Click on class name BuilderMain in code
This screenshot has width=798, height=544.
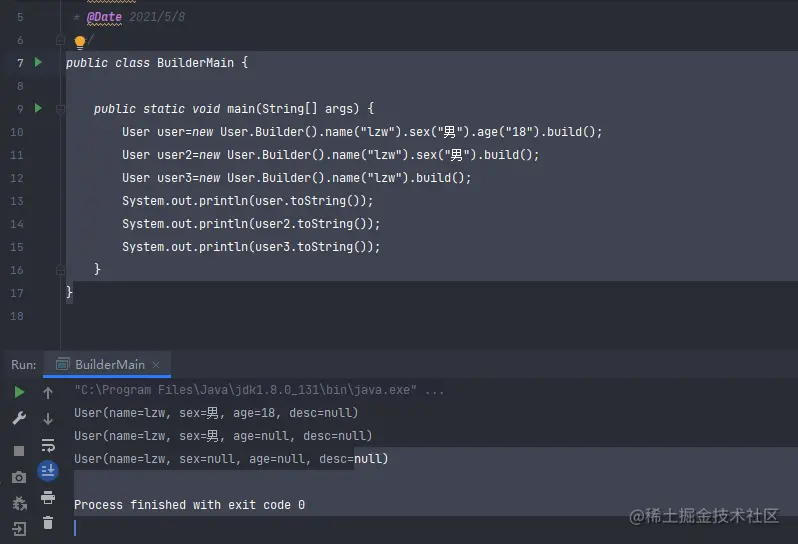click(x=195, y=63)
